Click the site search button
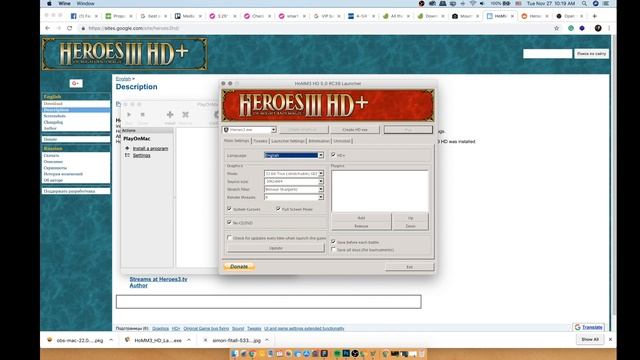640x360 pixels. coord(591,53)
